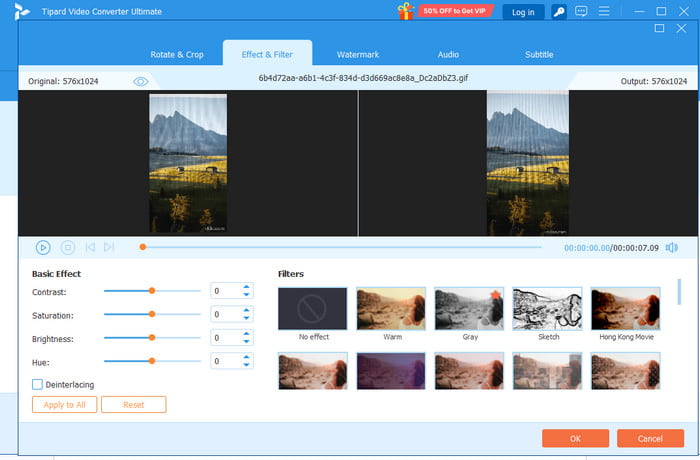The width and height of the screenshot is (700, 460).
Task: Switch to the Rotate & Crop tab
Action: tap(177, 54)
